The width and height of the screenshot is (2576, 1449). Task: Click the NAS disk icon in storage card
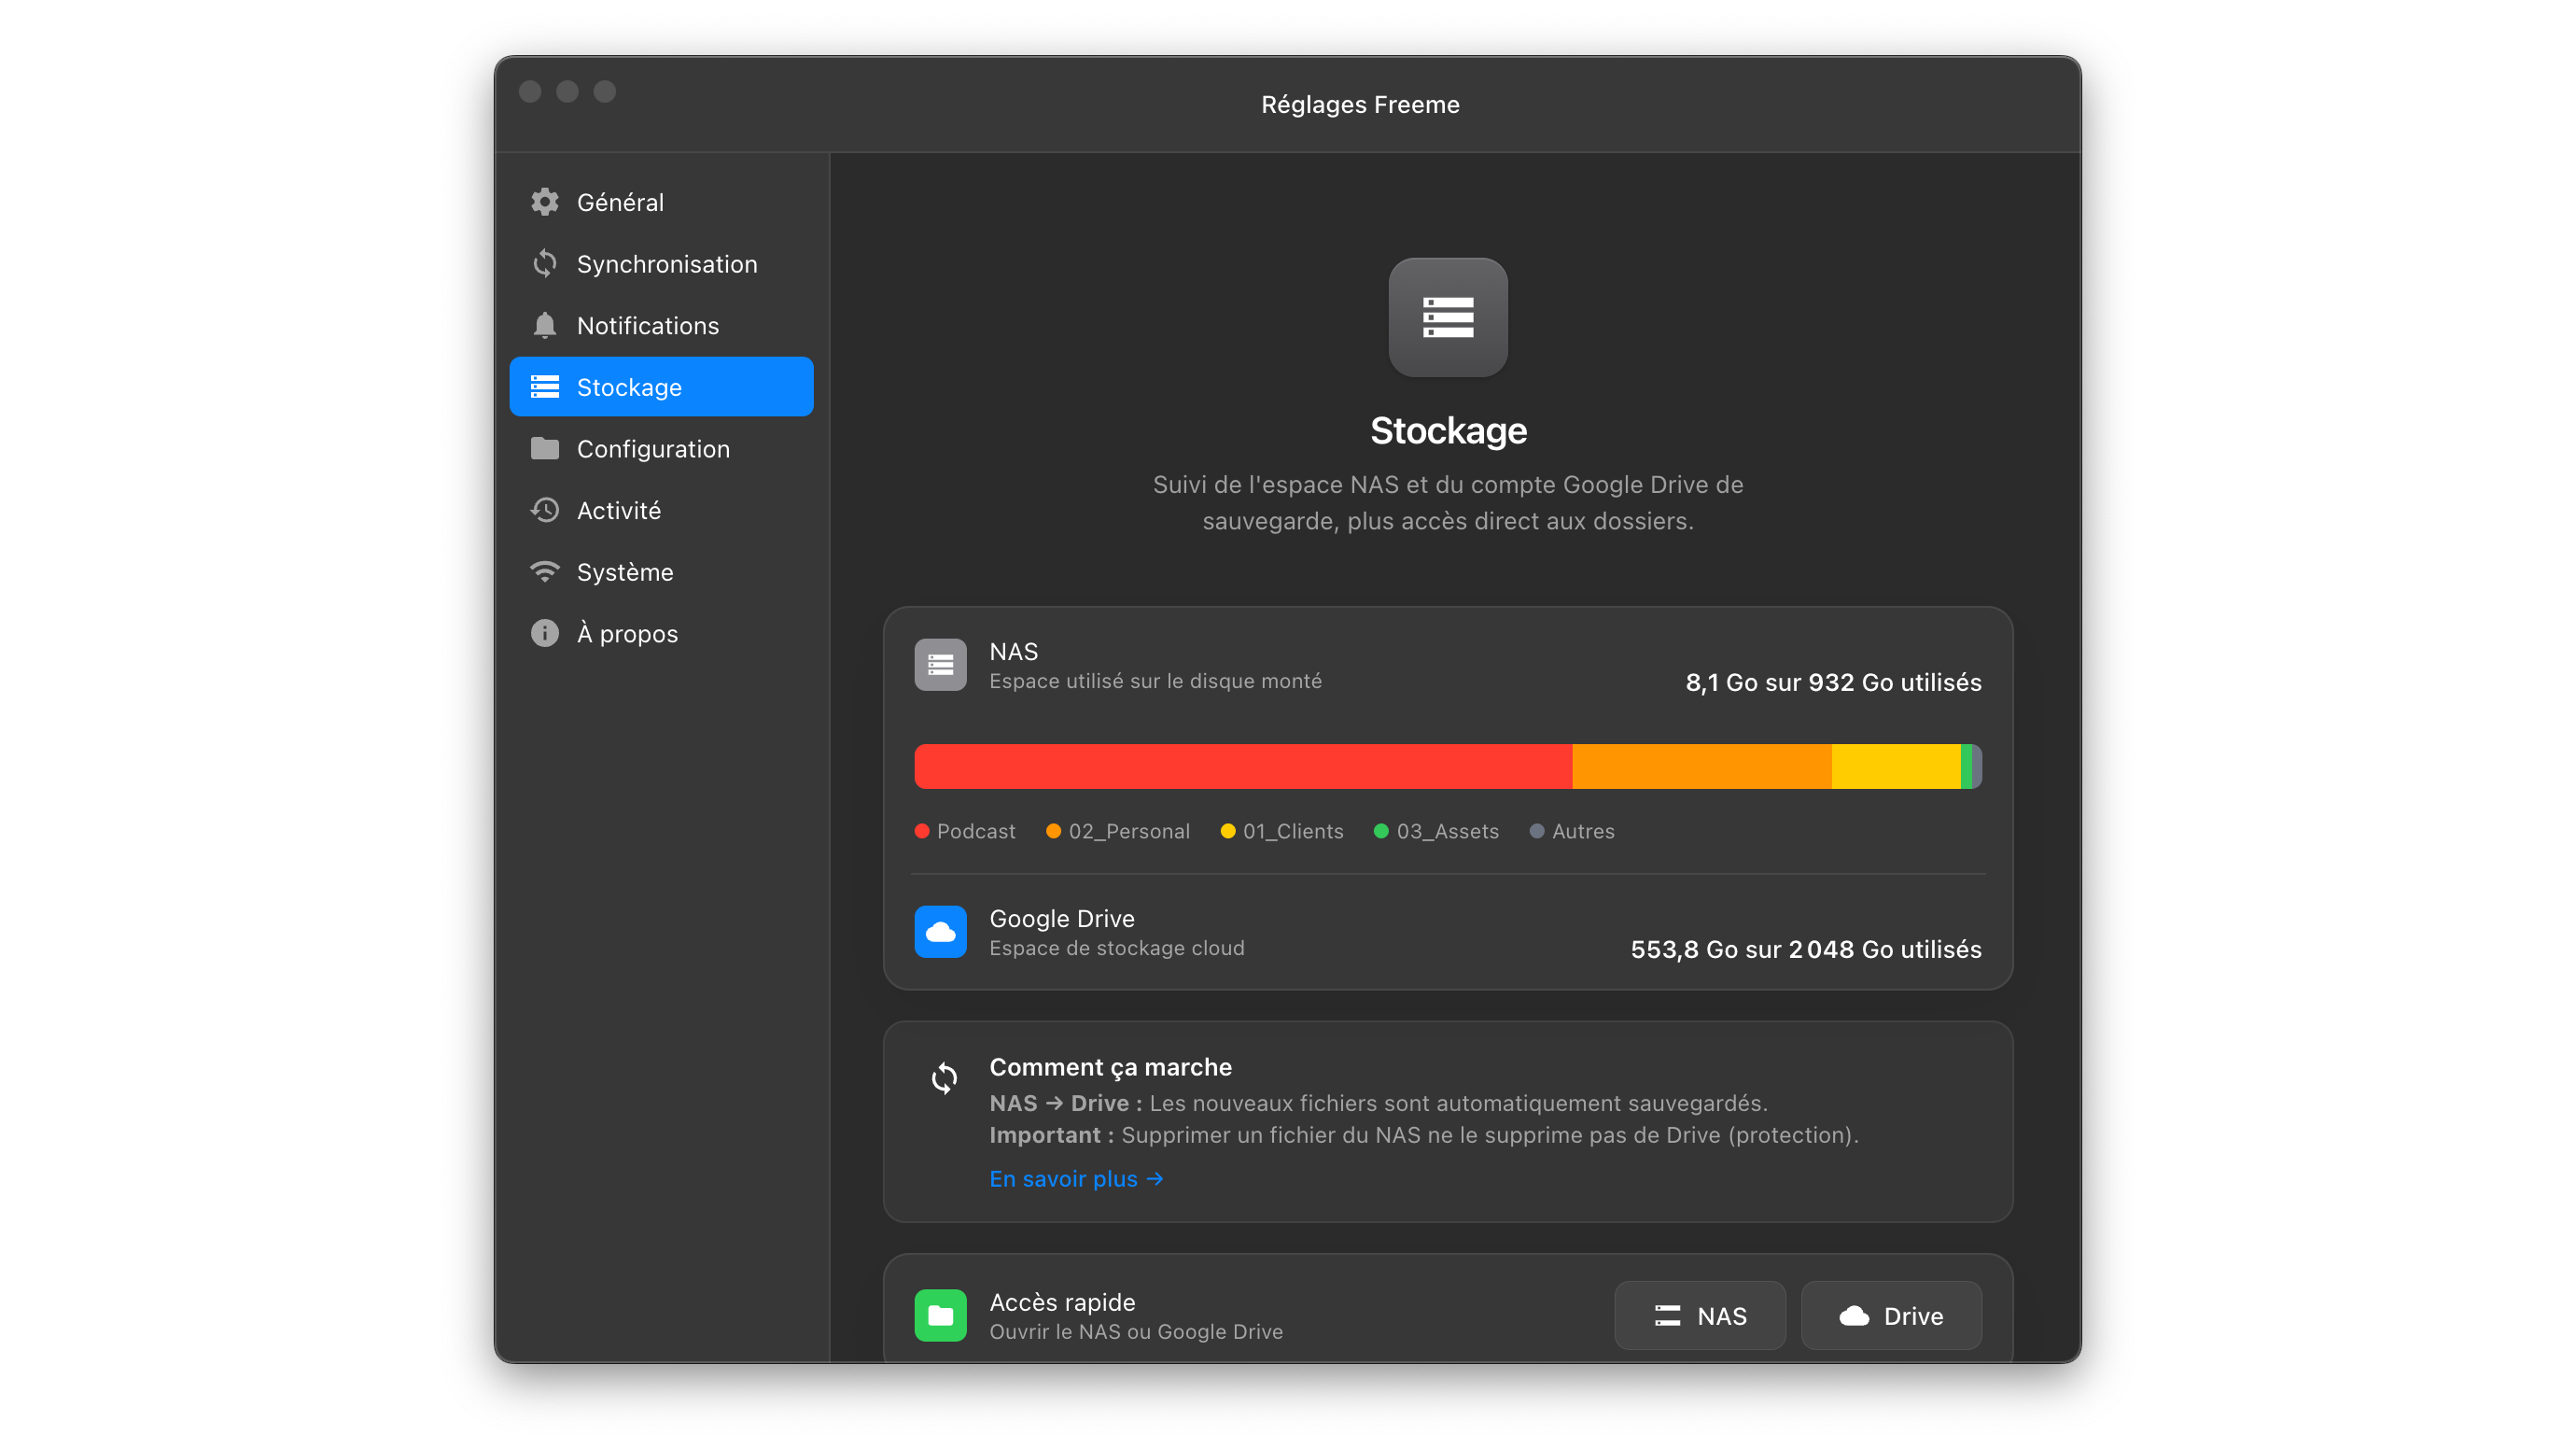pyautogui.click(x=940, y=665)
